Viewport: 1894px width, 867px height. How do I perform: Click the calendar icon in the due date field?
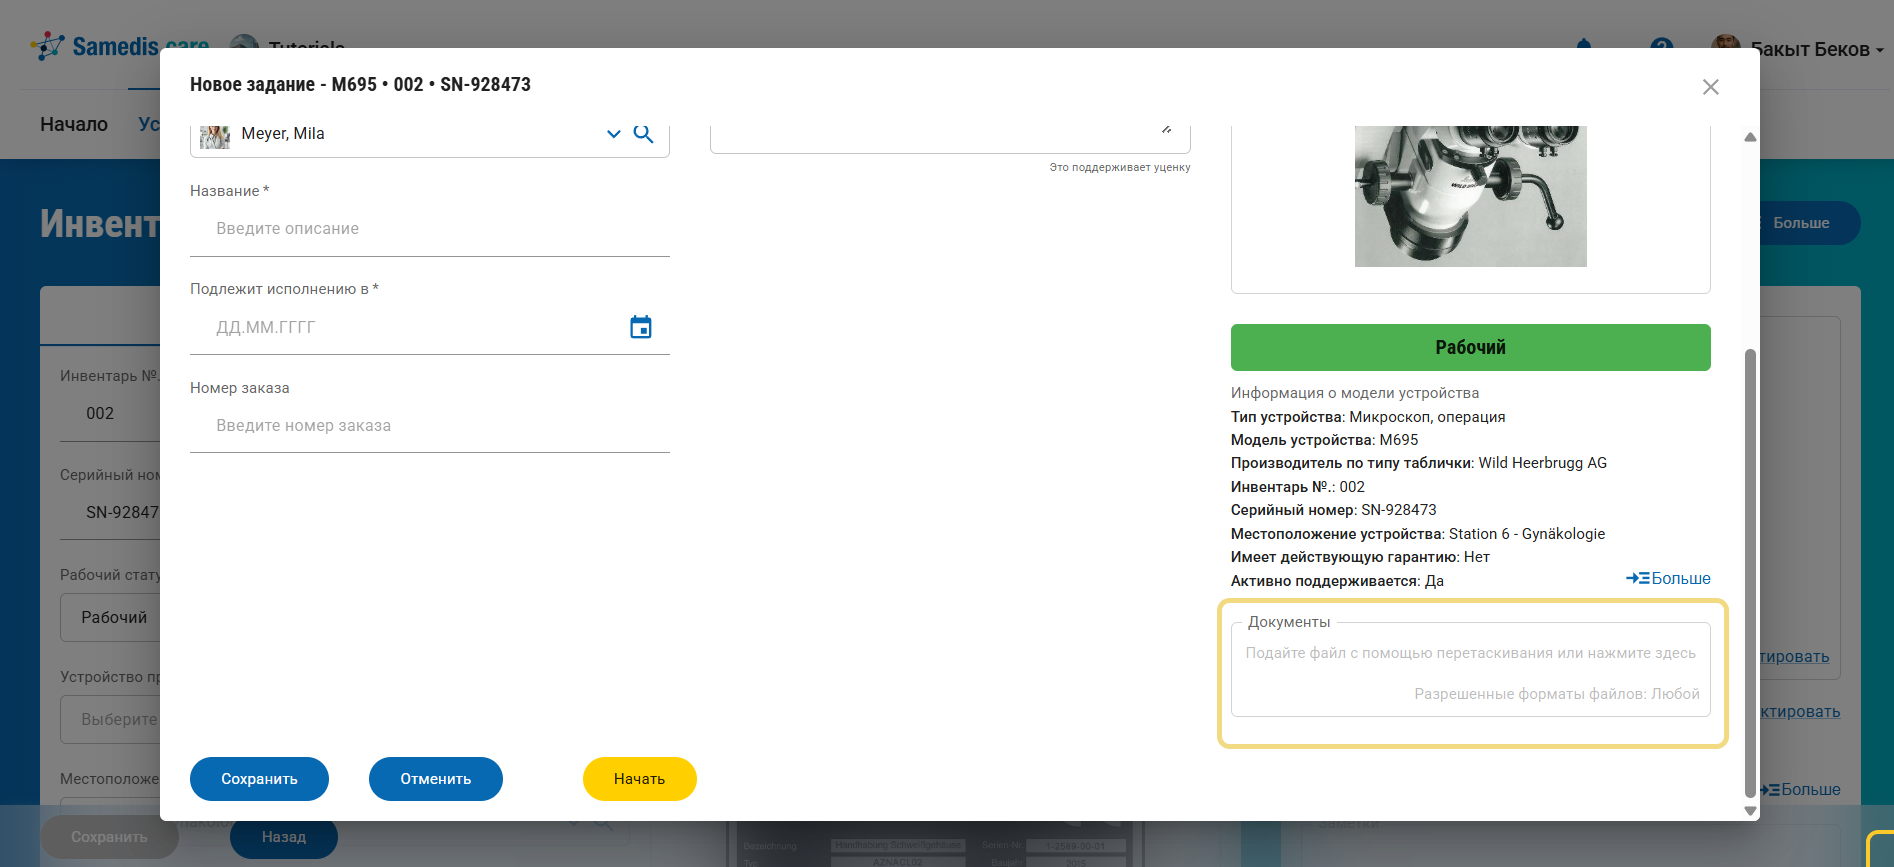pos(640,327)
